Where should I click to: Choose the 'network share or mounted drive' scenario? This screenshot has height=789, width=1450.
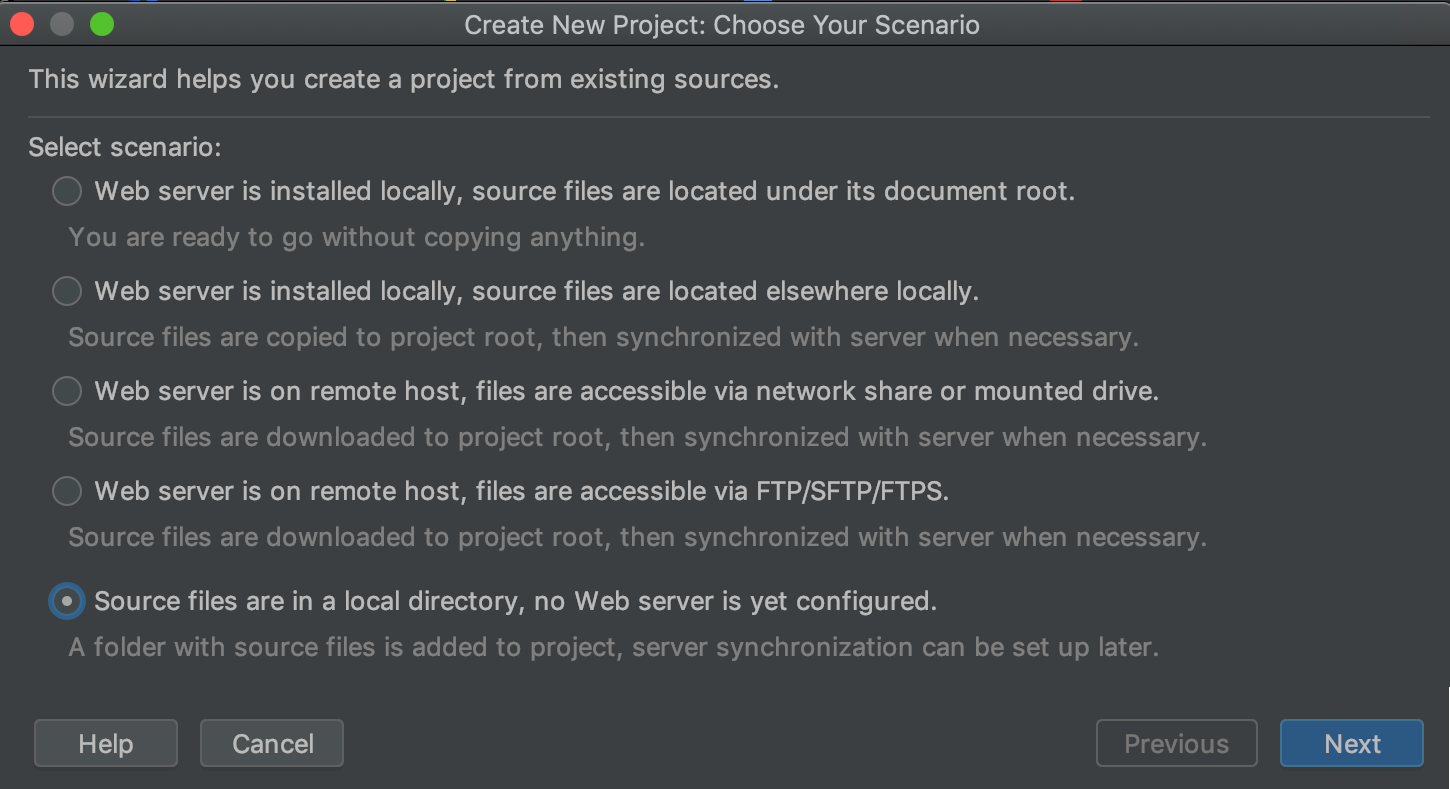(66, 391)
